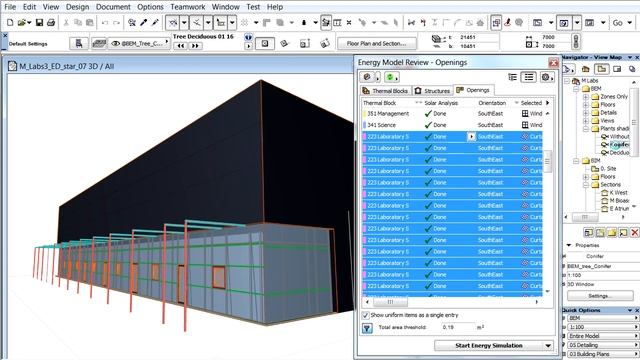Select the 351 Management row
The height and width of the screenshot is (360, 640).
pos(452,113)
